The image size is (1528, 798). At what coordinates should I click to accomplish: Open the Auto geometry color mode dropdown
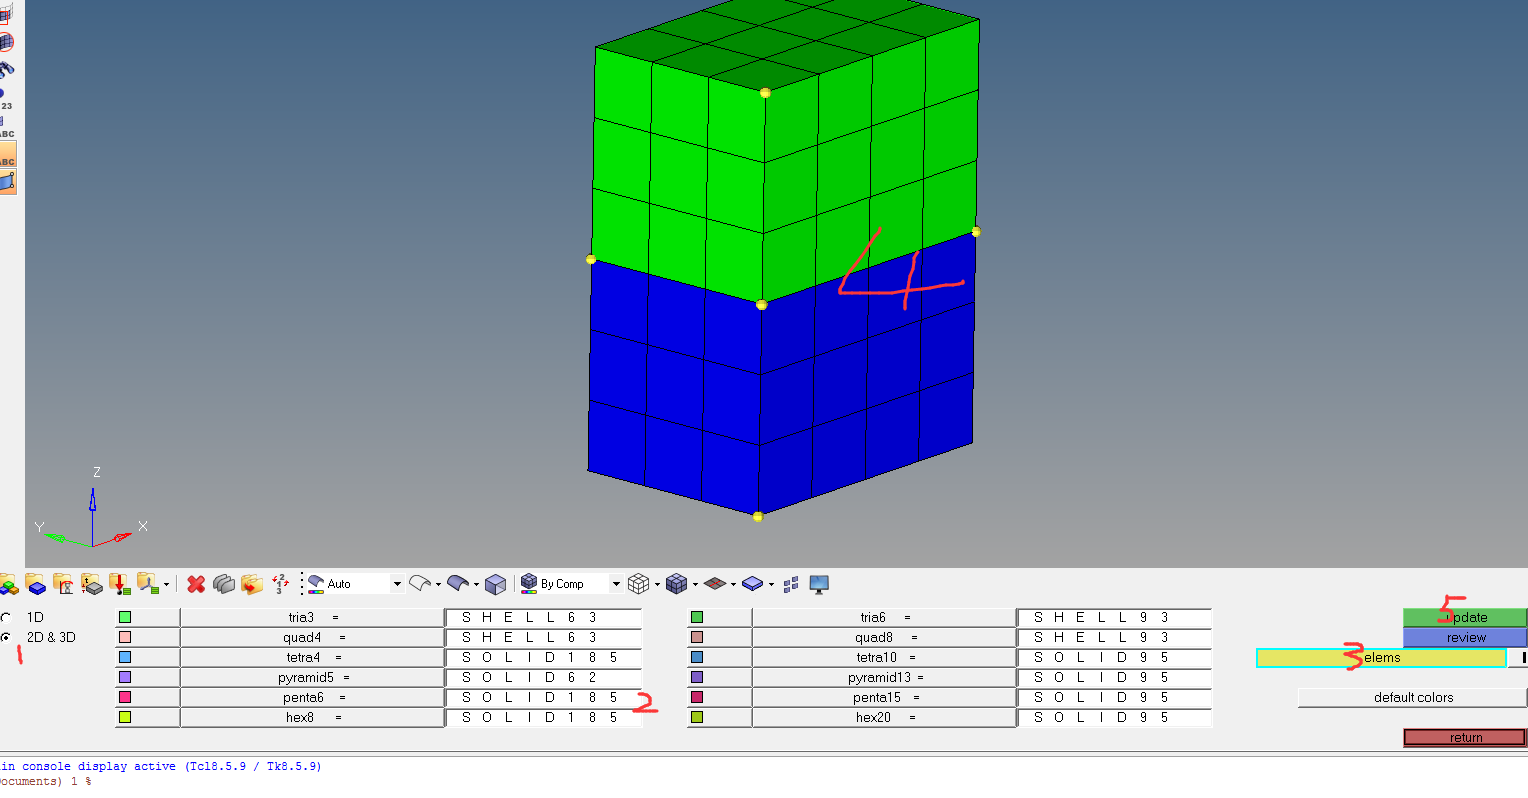397,584
